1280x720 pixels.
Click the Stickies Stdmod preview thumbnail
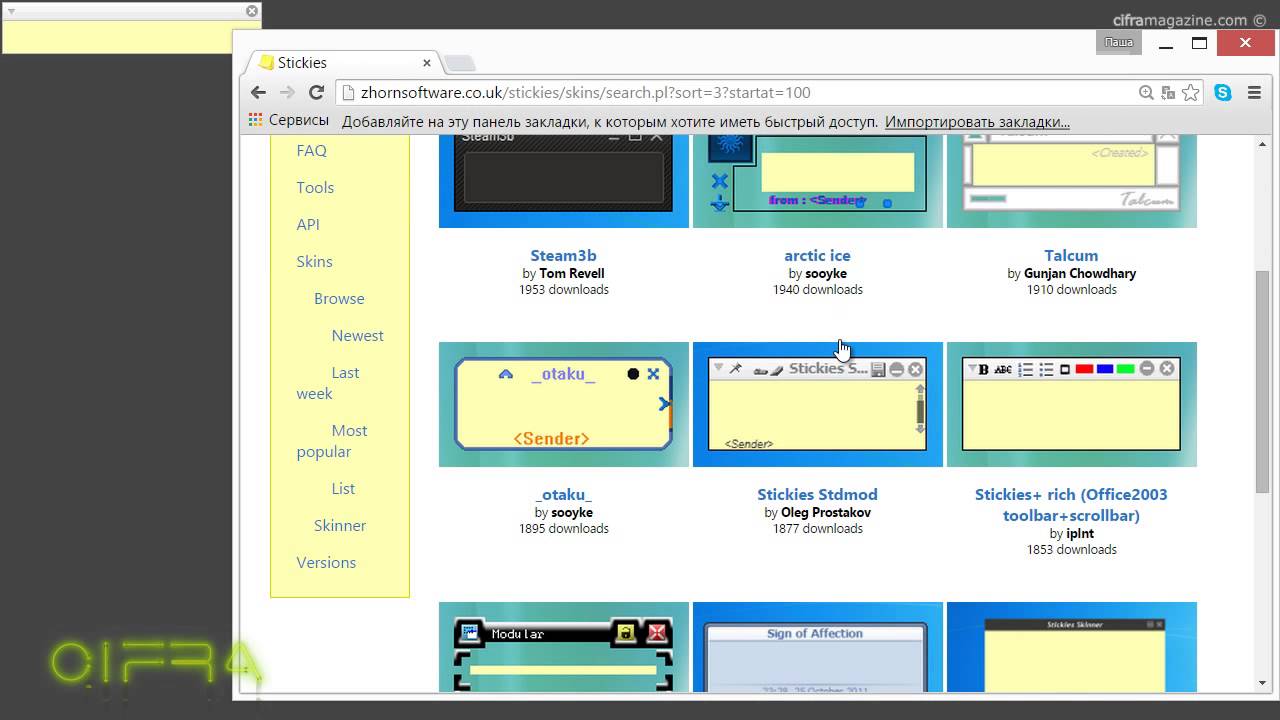pyautogui.click(x=818, y=404)
